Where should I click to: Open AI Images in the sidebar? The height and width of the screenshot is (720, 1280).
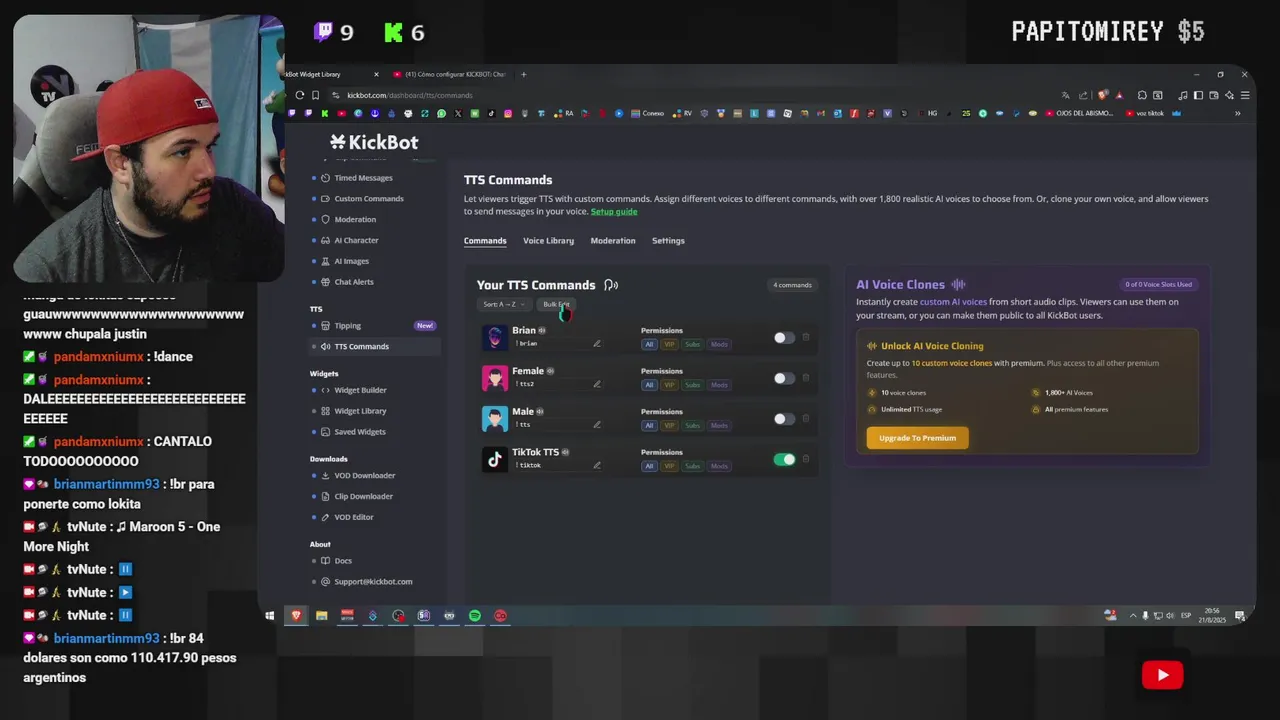351,262
